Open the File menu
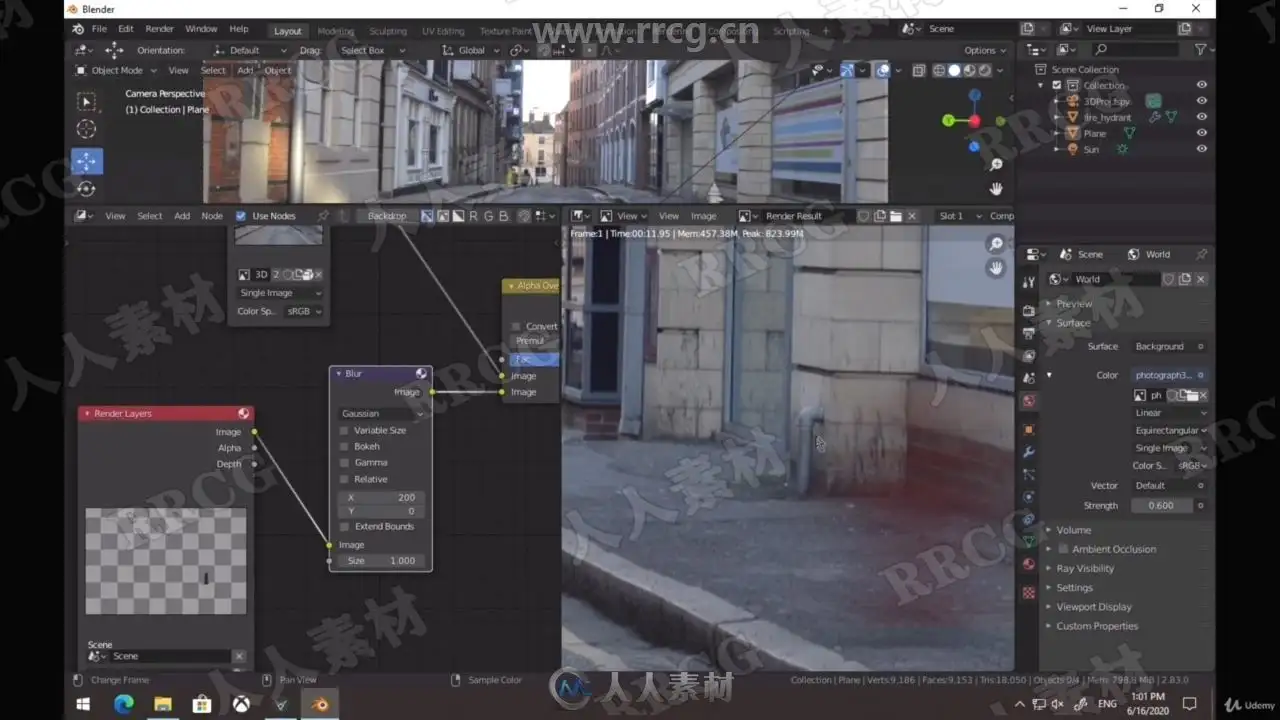This screenshot has height=720, width=1280. coord(99,29)
